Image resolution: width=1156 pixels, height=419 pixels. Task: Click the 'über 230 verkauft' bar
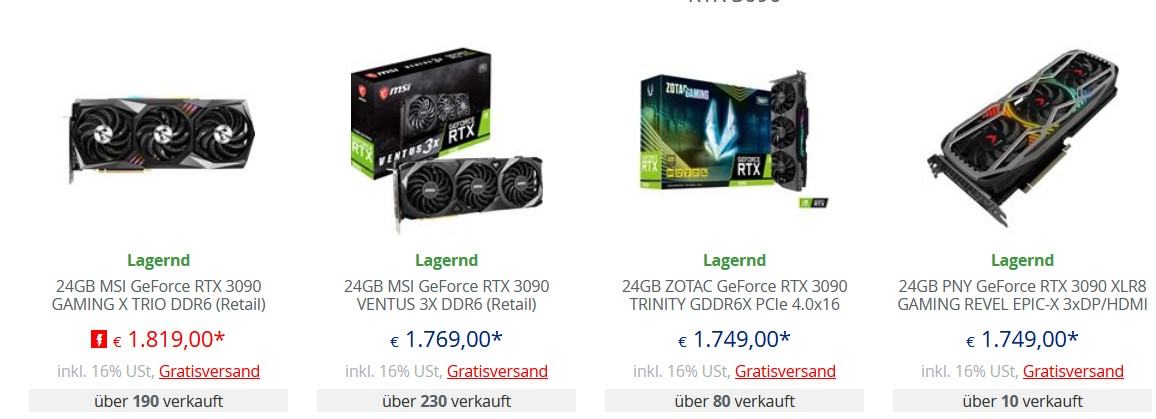point(447,401)
